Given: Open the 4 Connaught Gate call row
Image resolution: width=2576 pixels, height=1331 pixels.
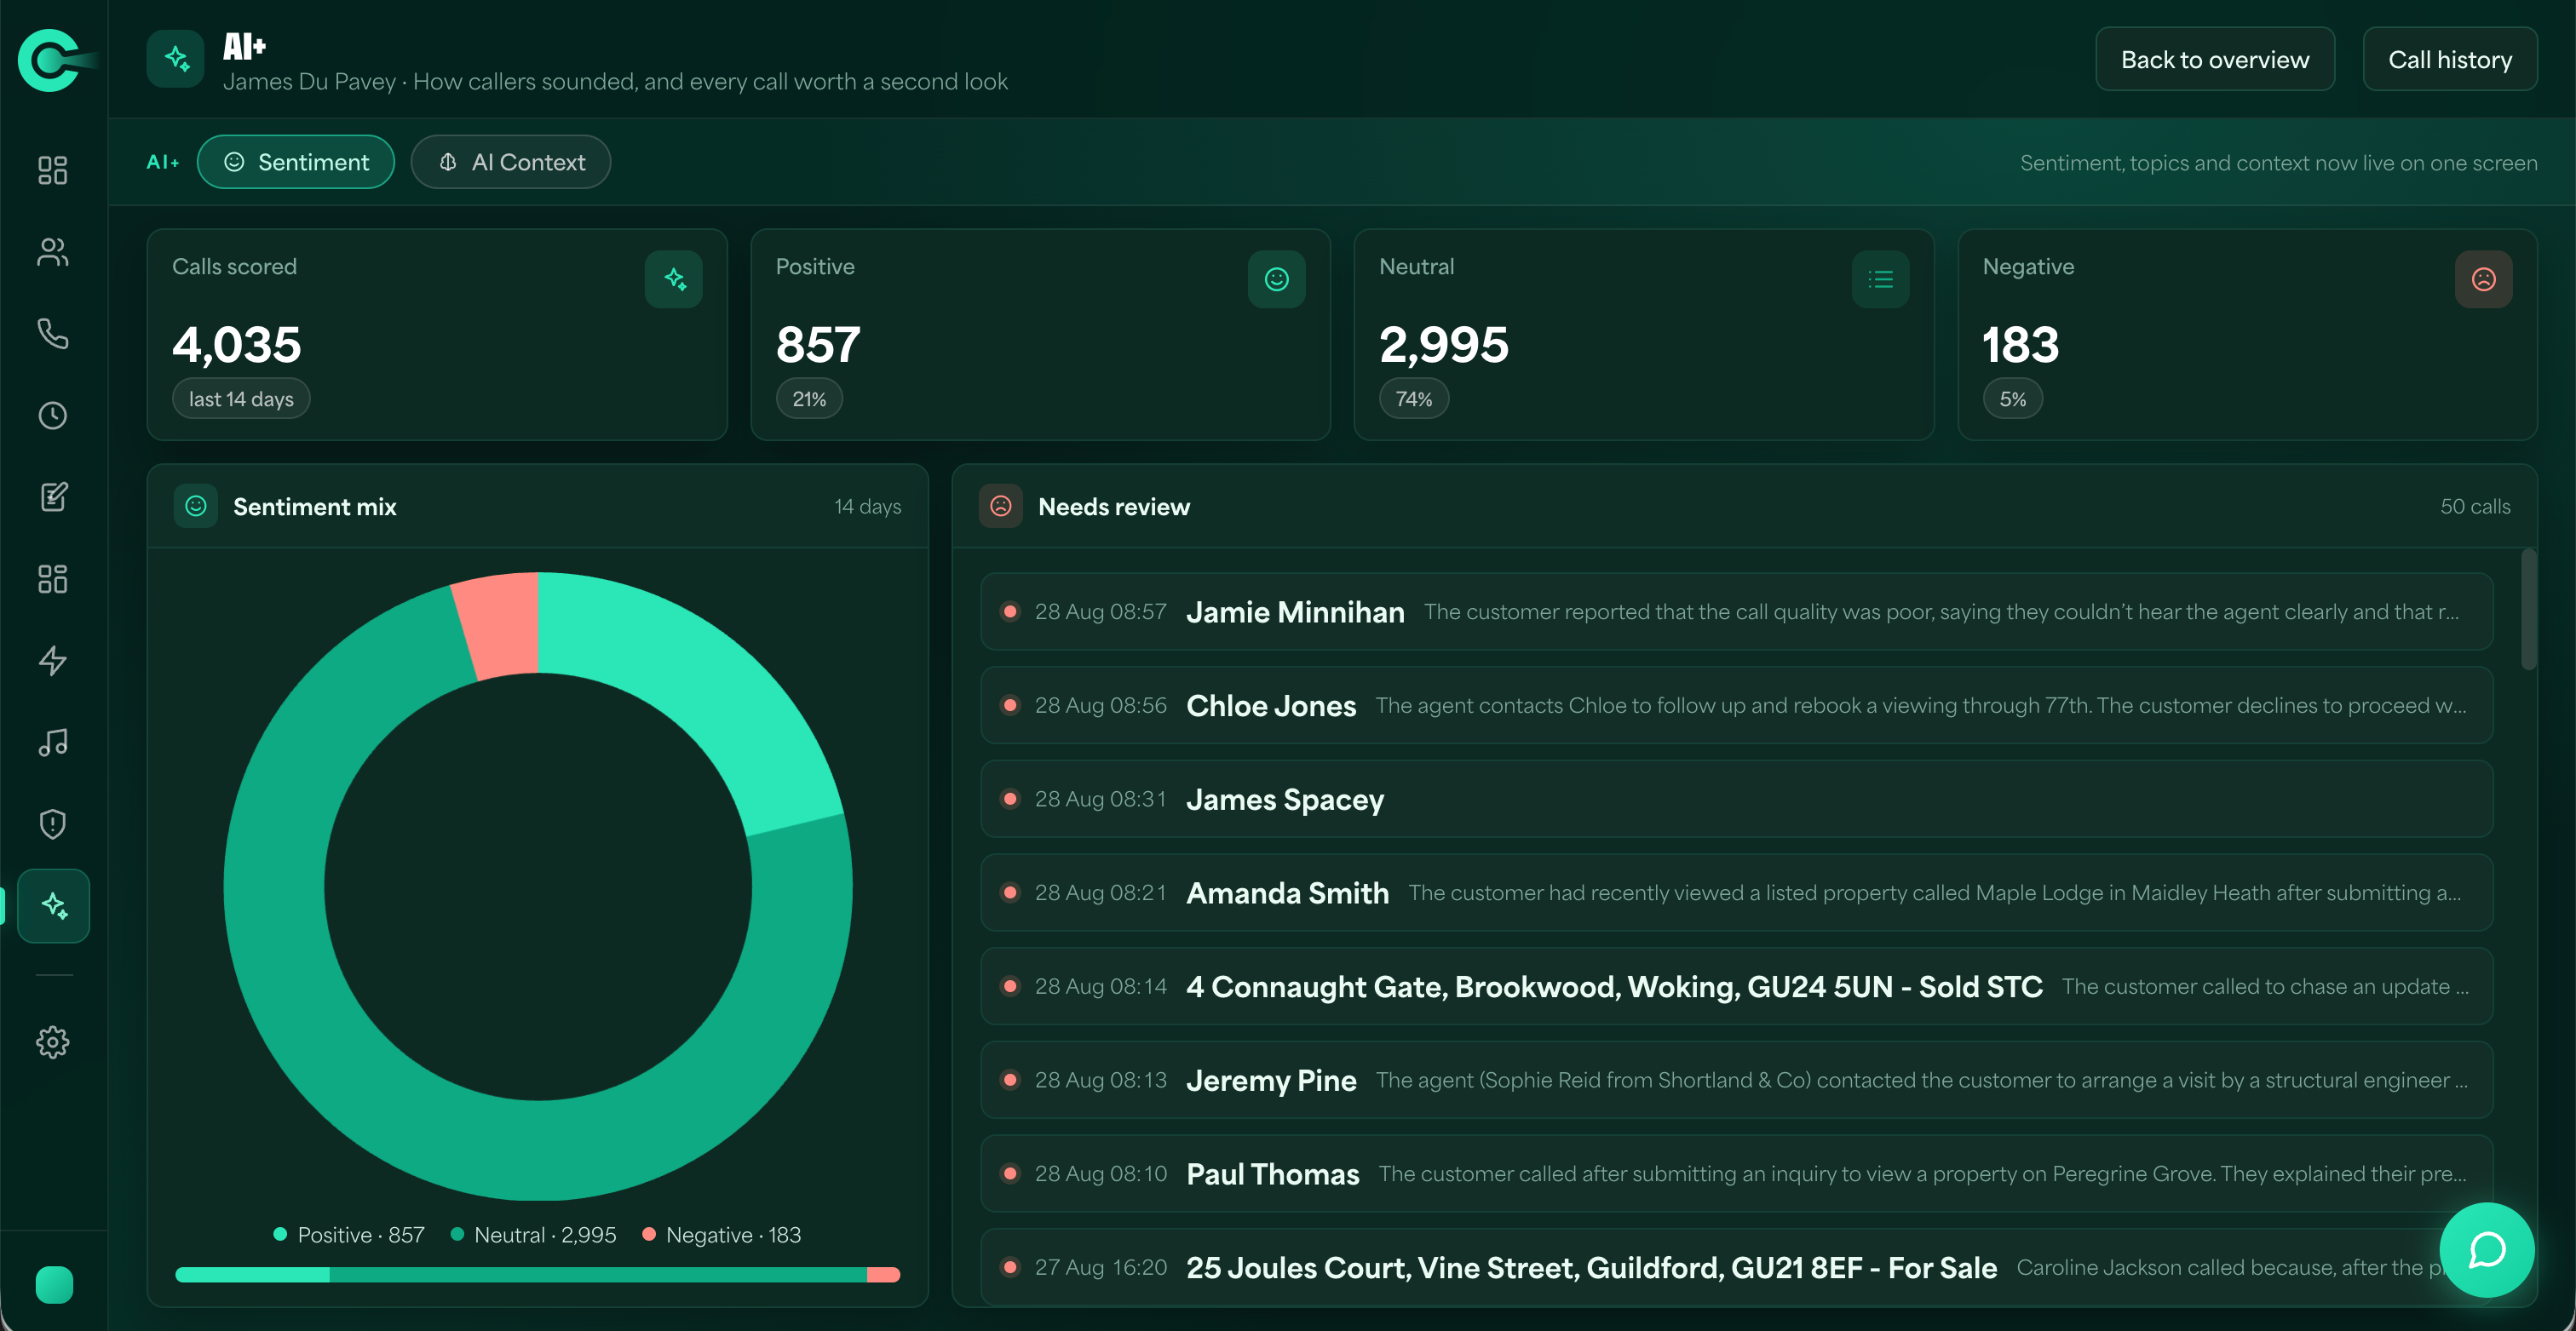Looking at the screenshot, I should [x=1737, y=986].
